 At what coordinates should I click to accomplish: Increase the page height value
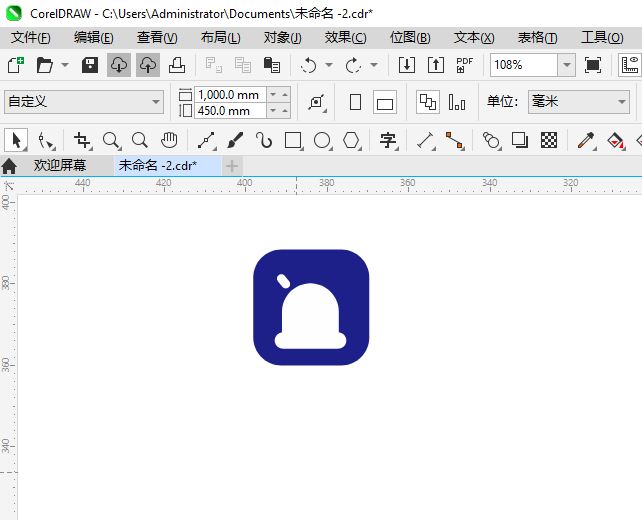(285, 111)
